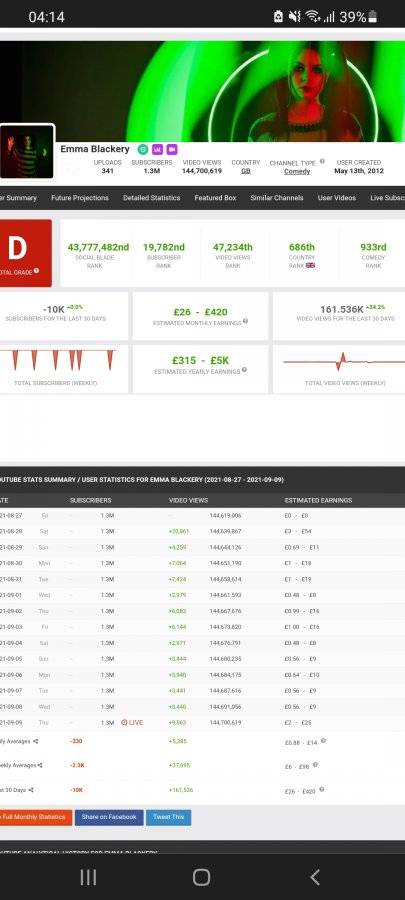Open the Detailed Statistics tab
This screenshot has width=405, height=900.
pos(151,197)
